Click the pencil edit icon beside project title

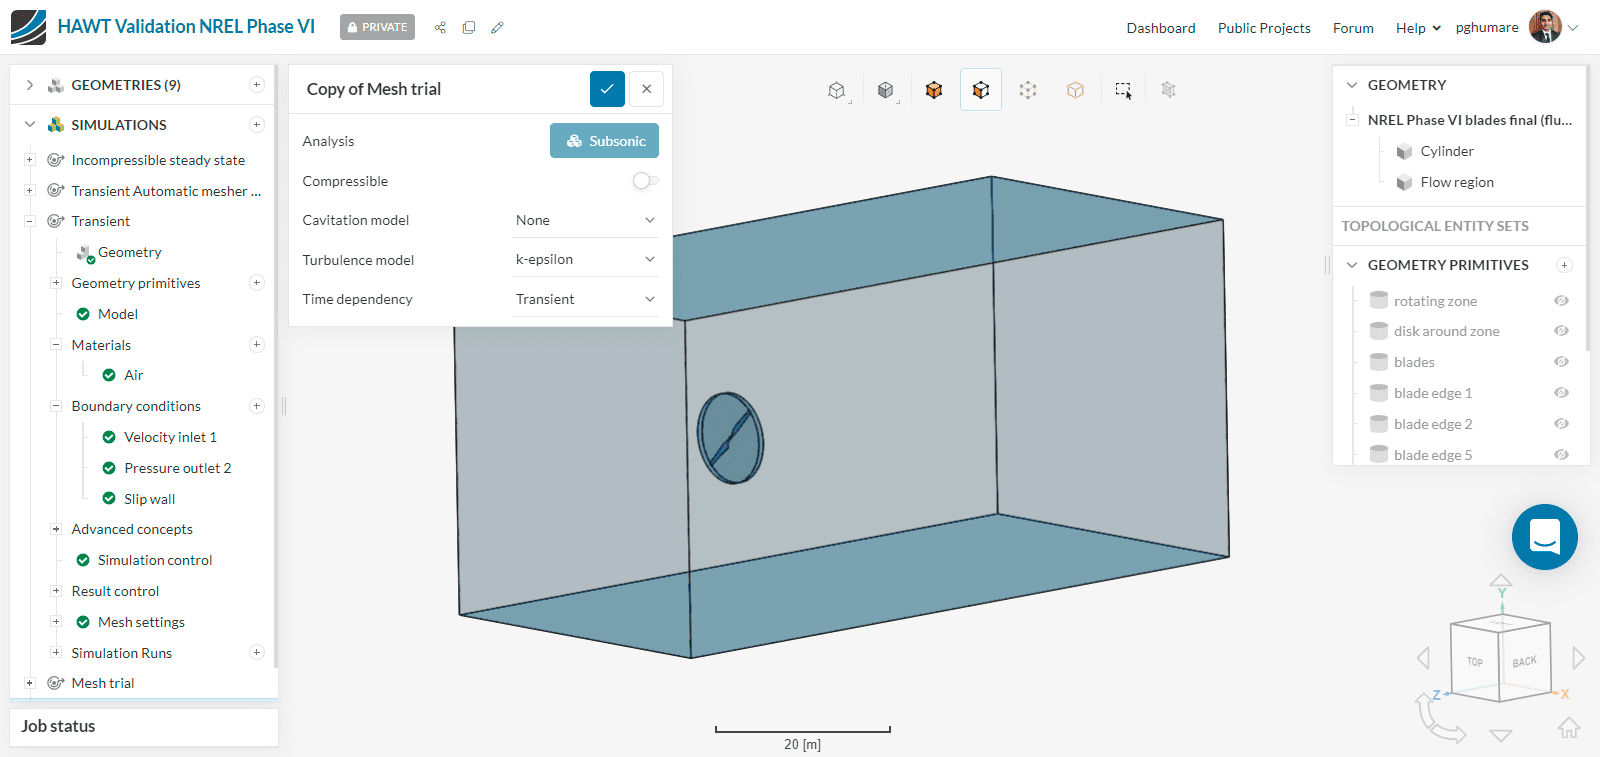tap(497, 28)
